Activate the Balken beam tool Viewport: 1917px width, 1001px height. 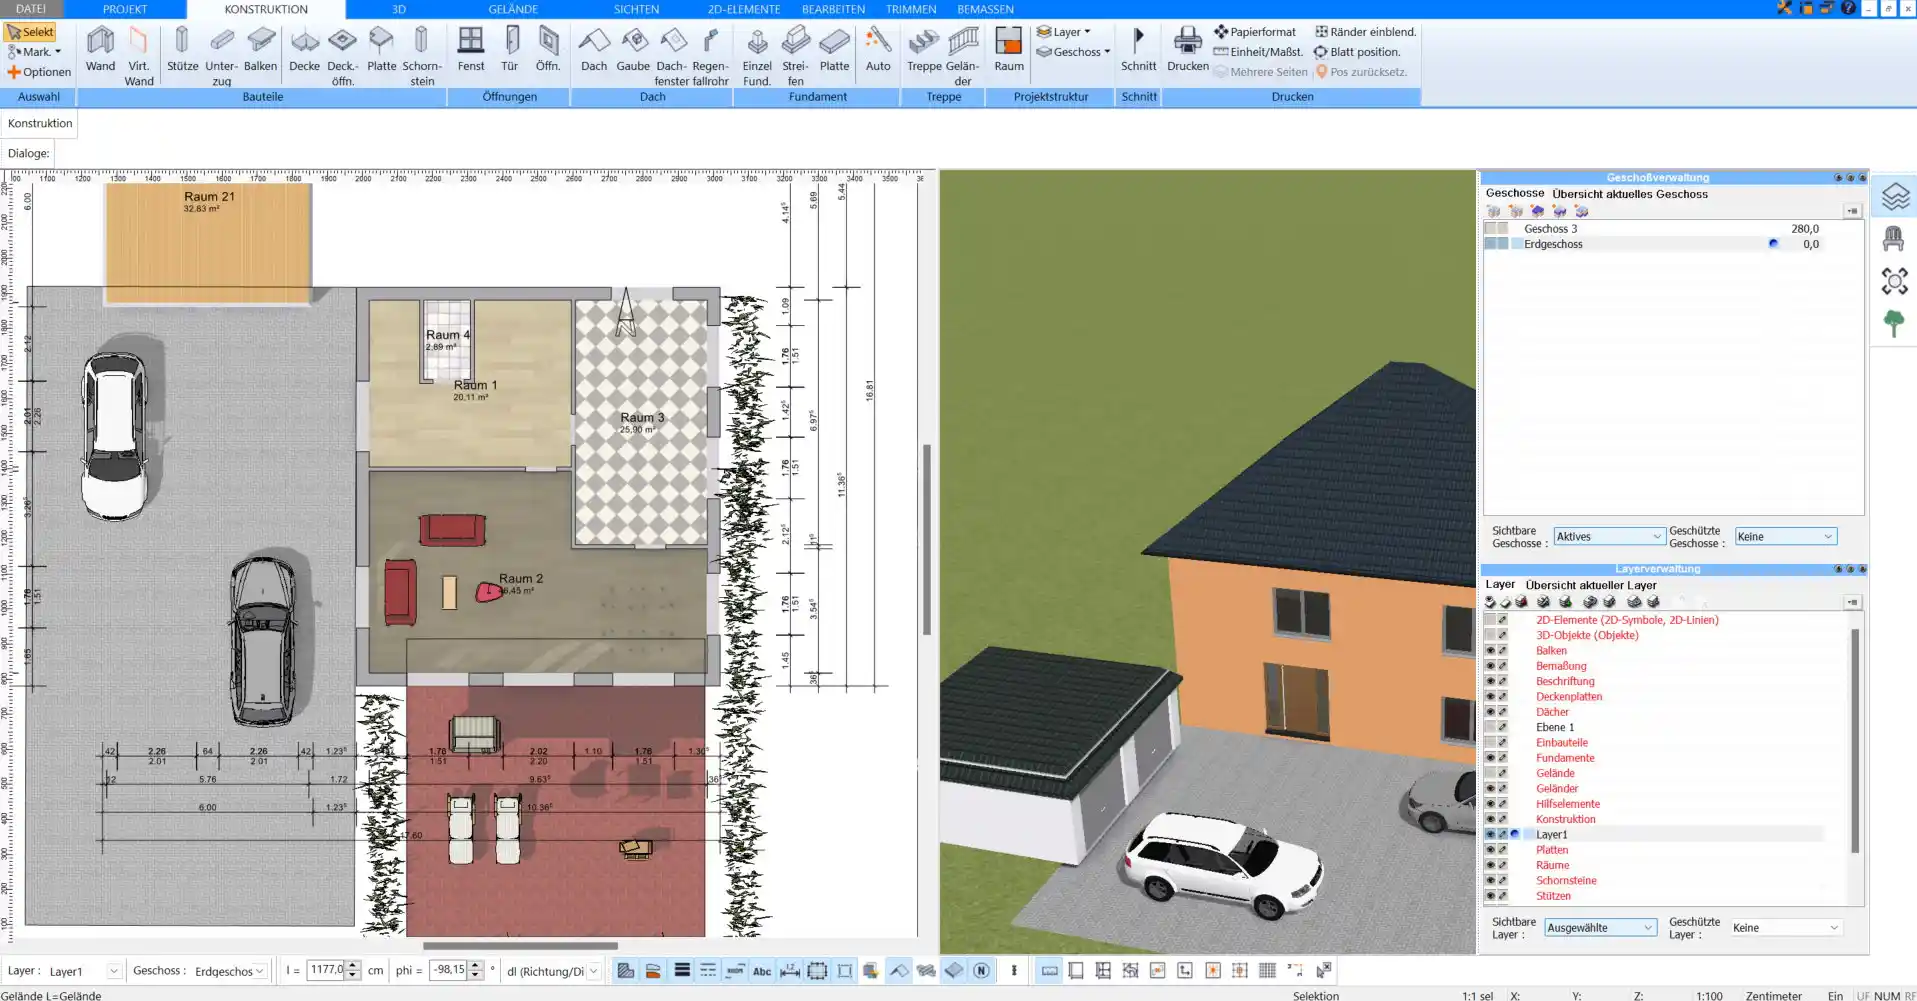pos(260,50)
